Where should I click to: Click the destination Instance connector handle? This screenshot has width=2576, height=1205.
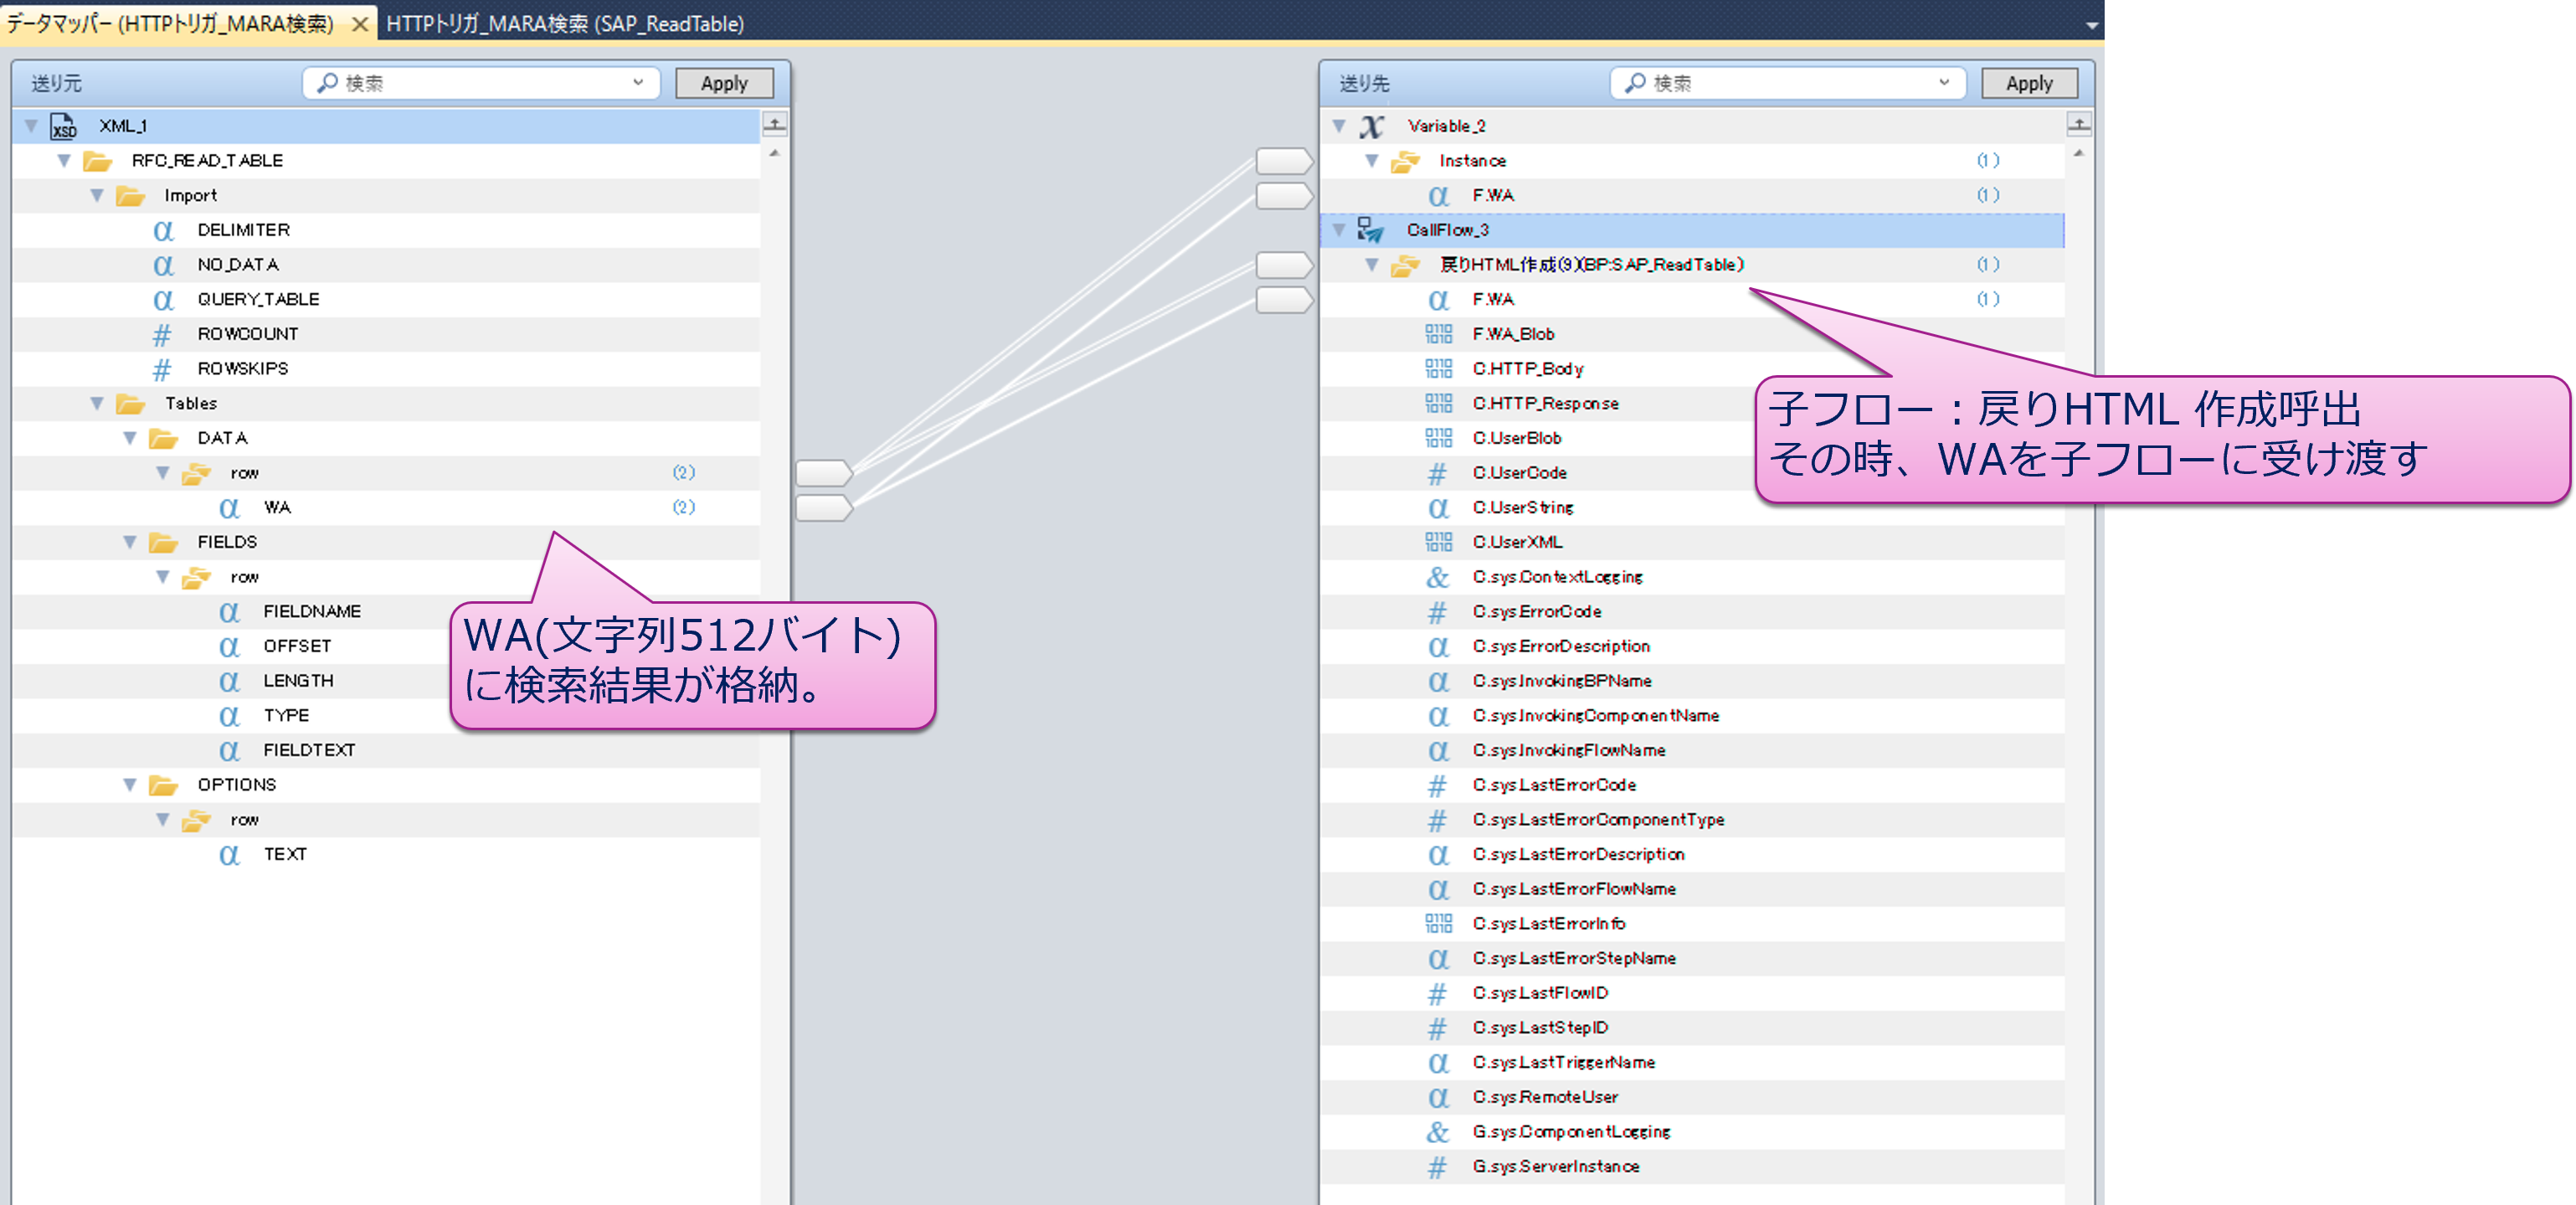[x=1284, y=161]
